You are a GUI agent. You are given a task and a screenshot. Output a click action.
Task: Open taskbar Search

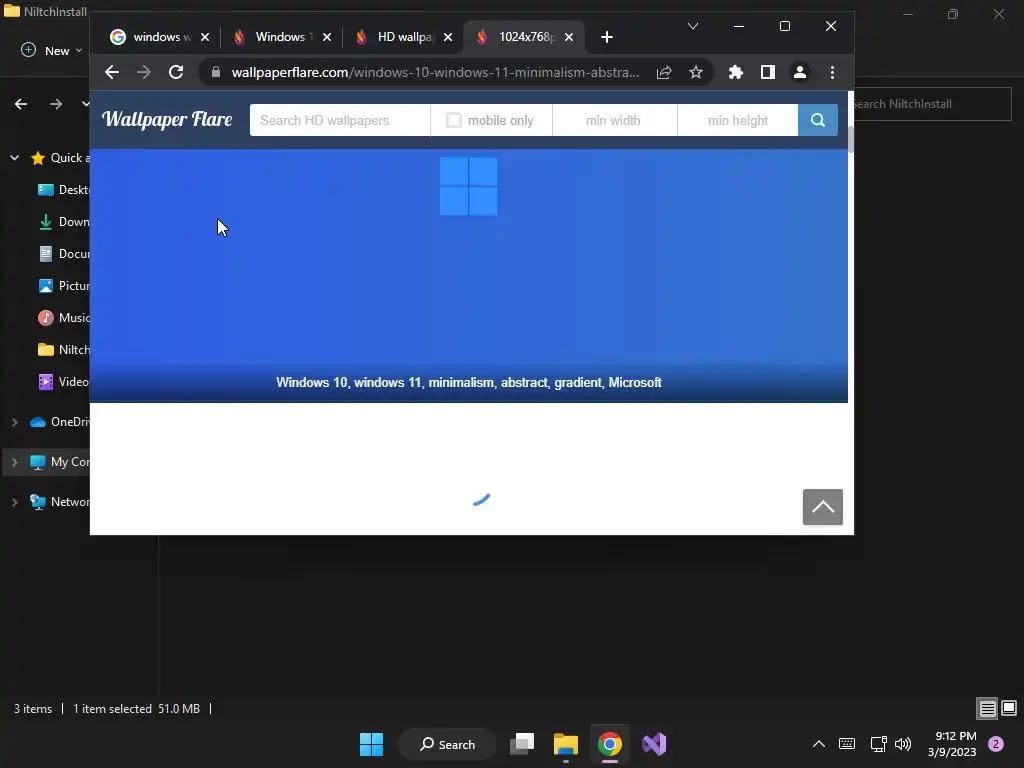tap(448, 744)
